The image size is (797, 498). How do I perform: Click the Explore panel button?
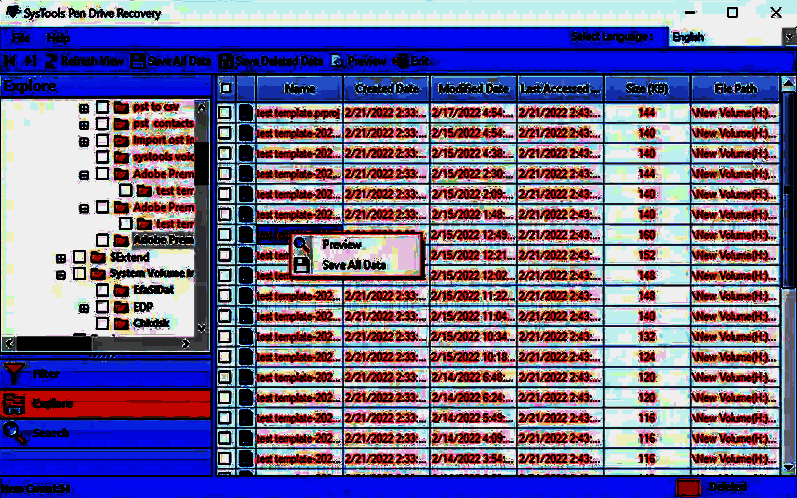[x=105, y=403]
